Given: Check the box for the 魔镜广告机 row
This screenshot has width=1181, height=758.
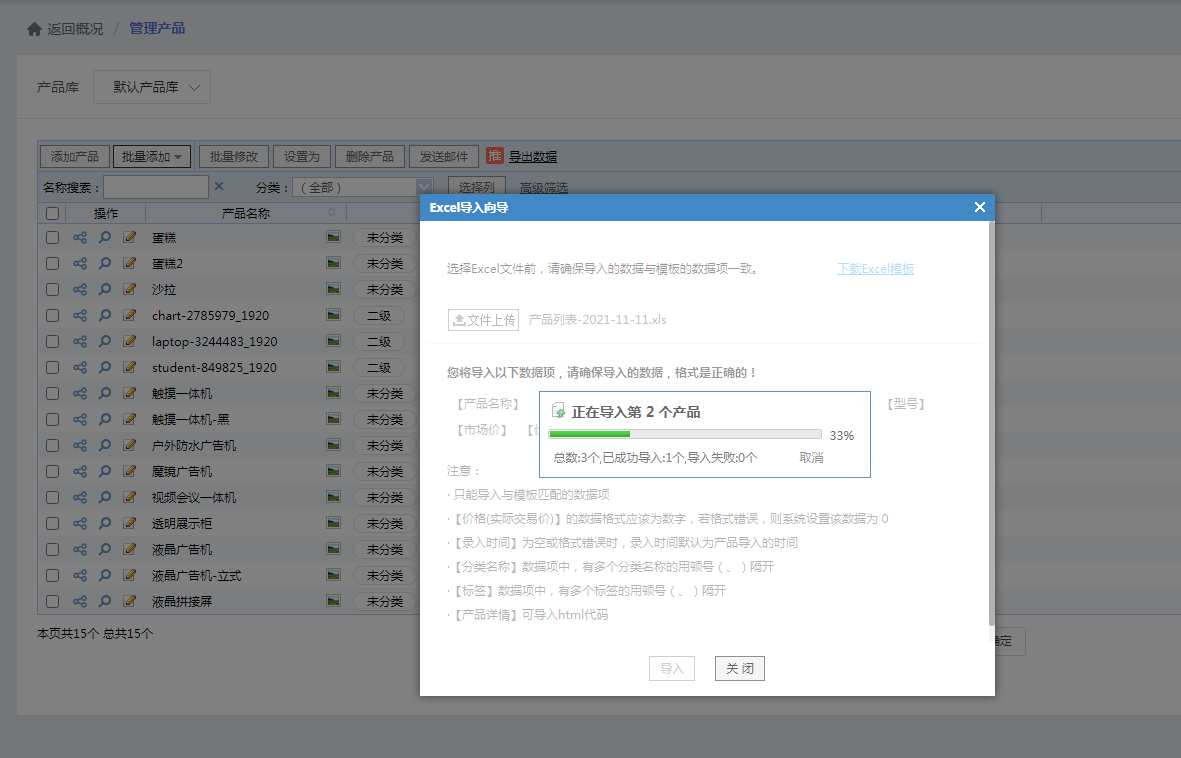Looking at the screenshot, I should 52,471.
